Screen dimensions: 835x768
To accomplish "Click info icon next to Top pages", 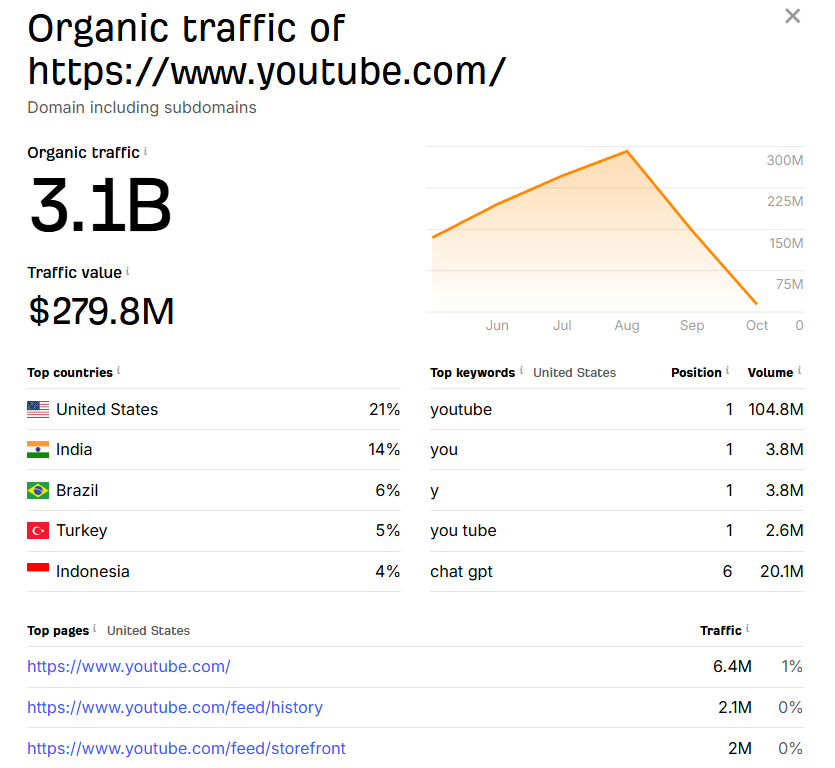I will pos(95,629).
